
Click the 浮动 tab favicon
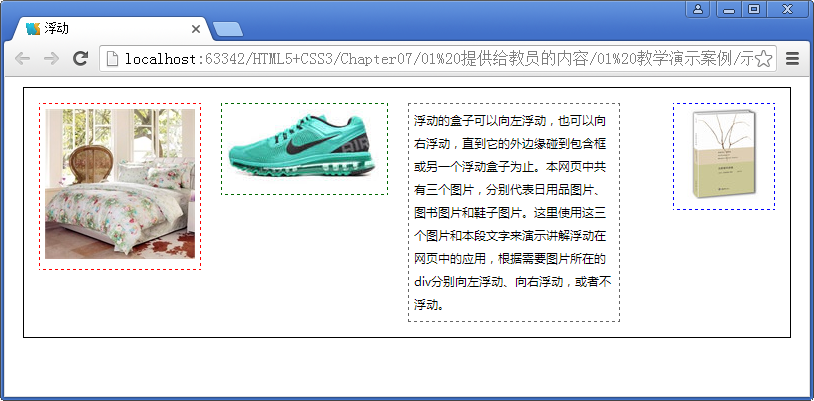(x=33, y=29)
